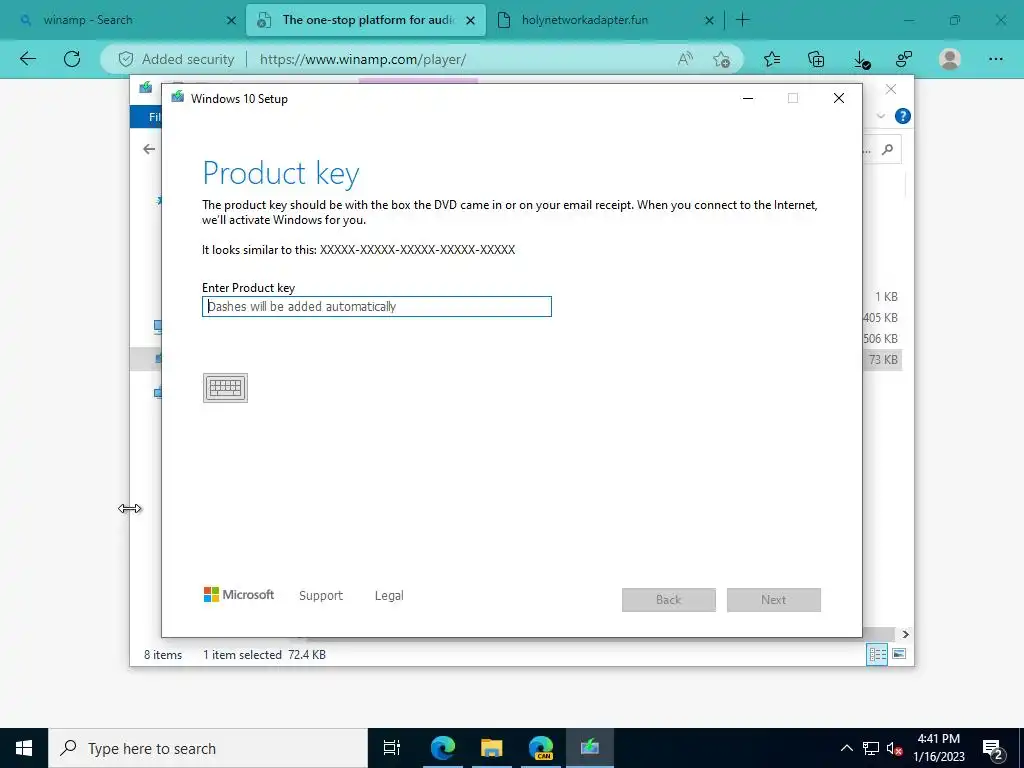Click the Windows Setup taskbar icon
This screenshot has width=1024, height=768.
(x=590, y=748)
